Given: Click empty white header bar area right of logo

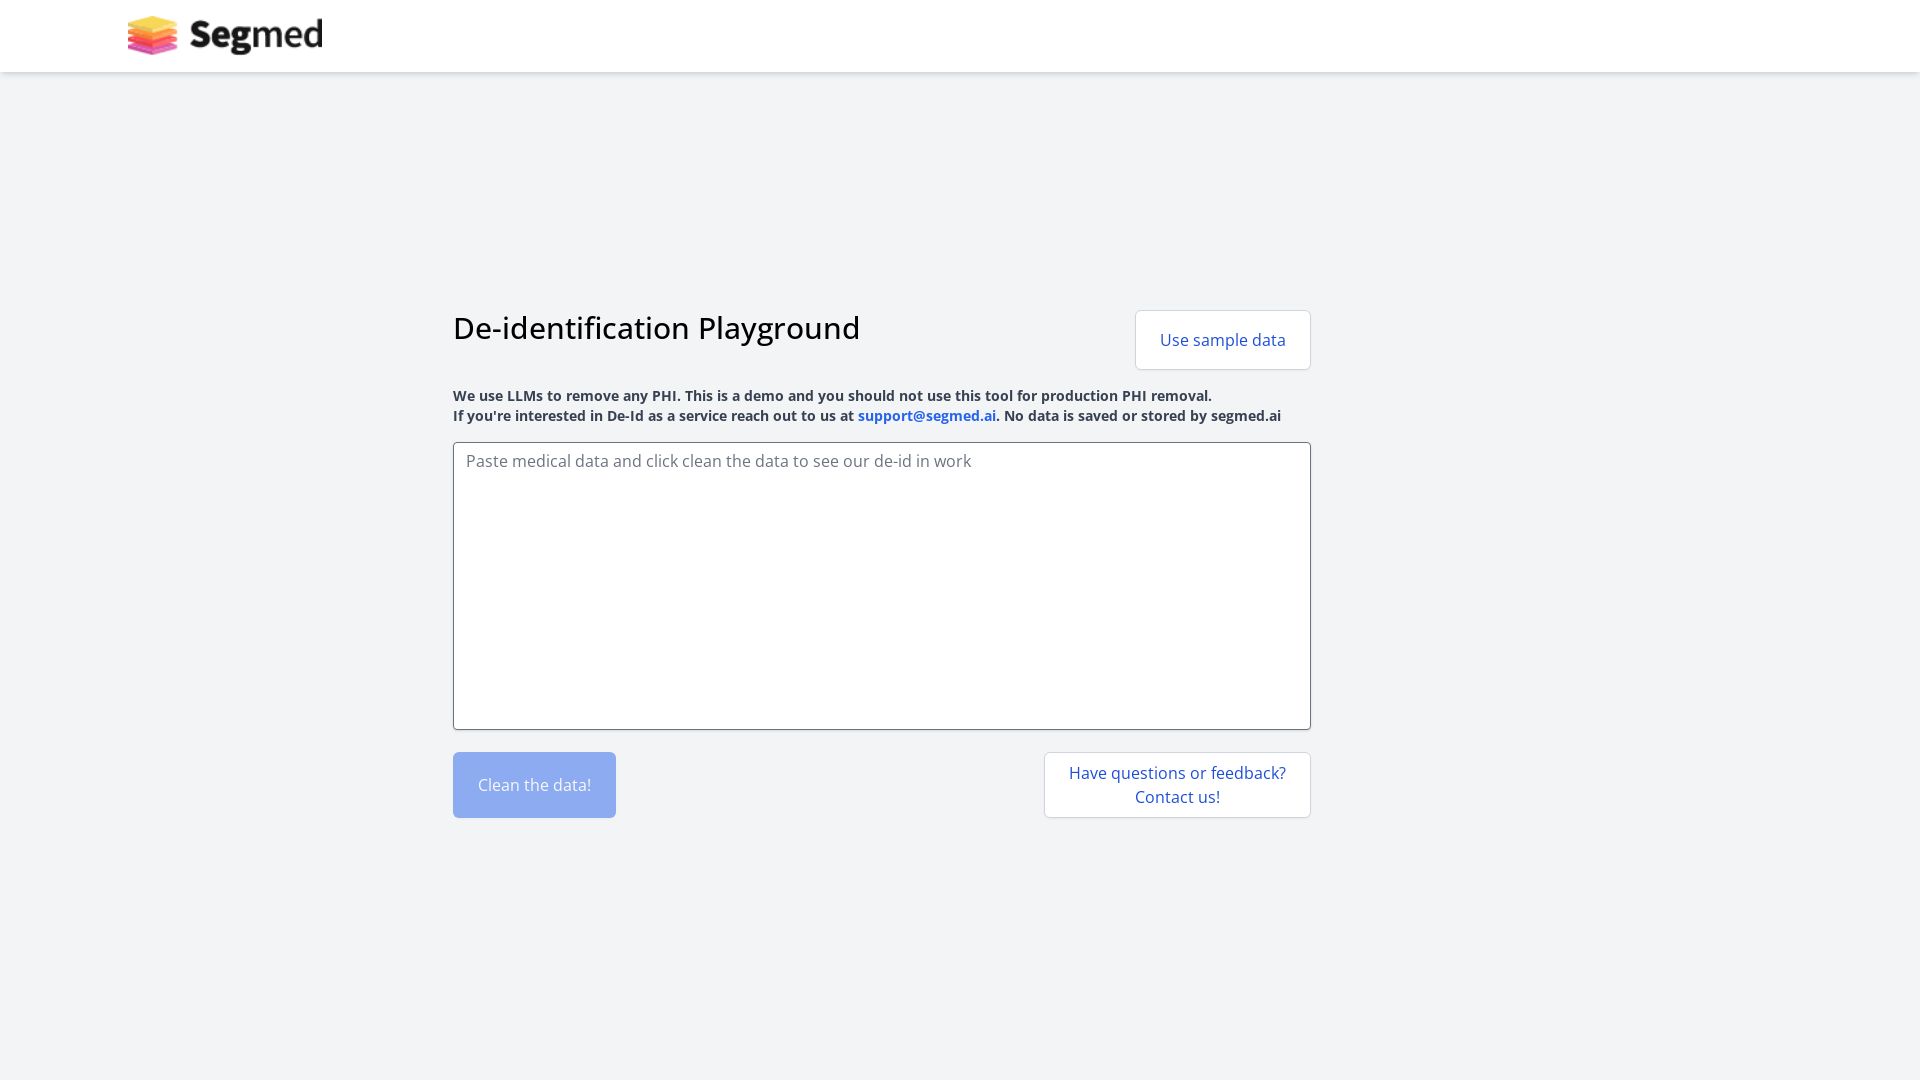Looking at the screenshot, I should [x=1100, y=36].
